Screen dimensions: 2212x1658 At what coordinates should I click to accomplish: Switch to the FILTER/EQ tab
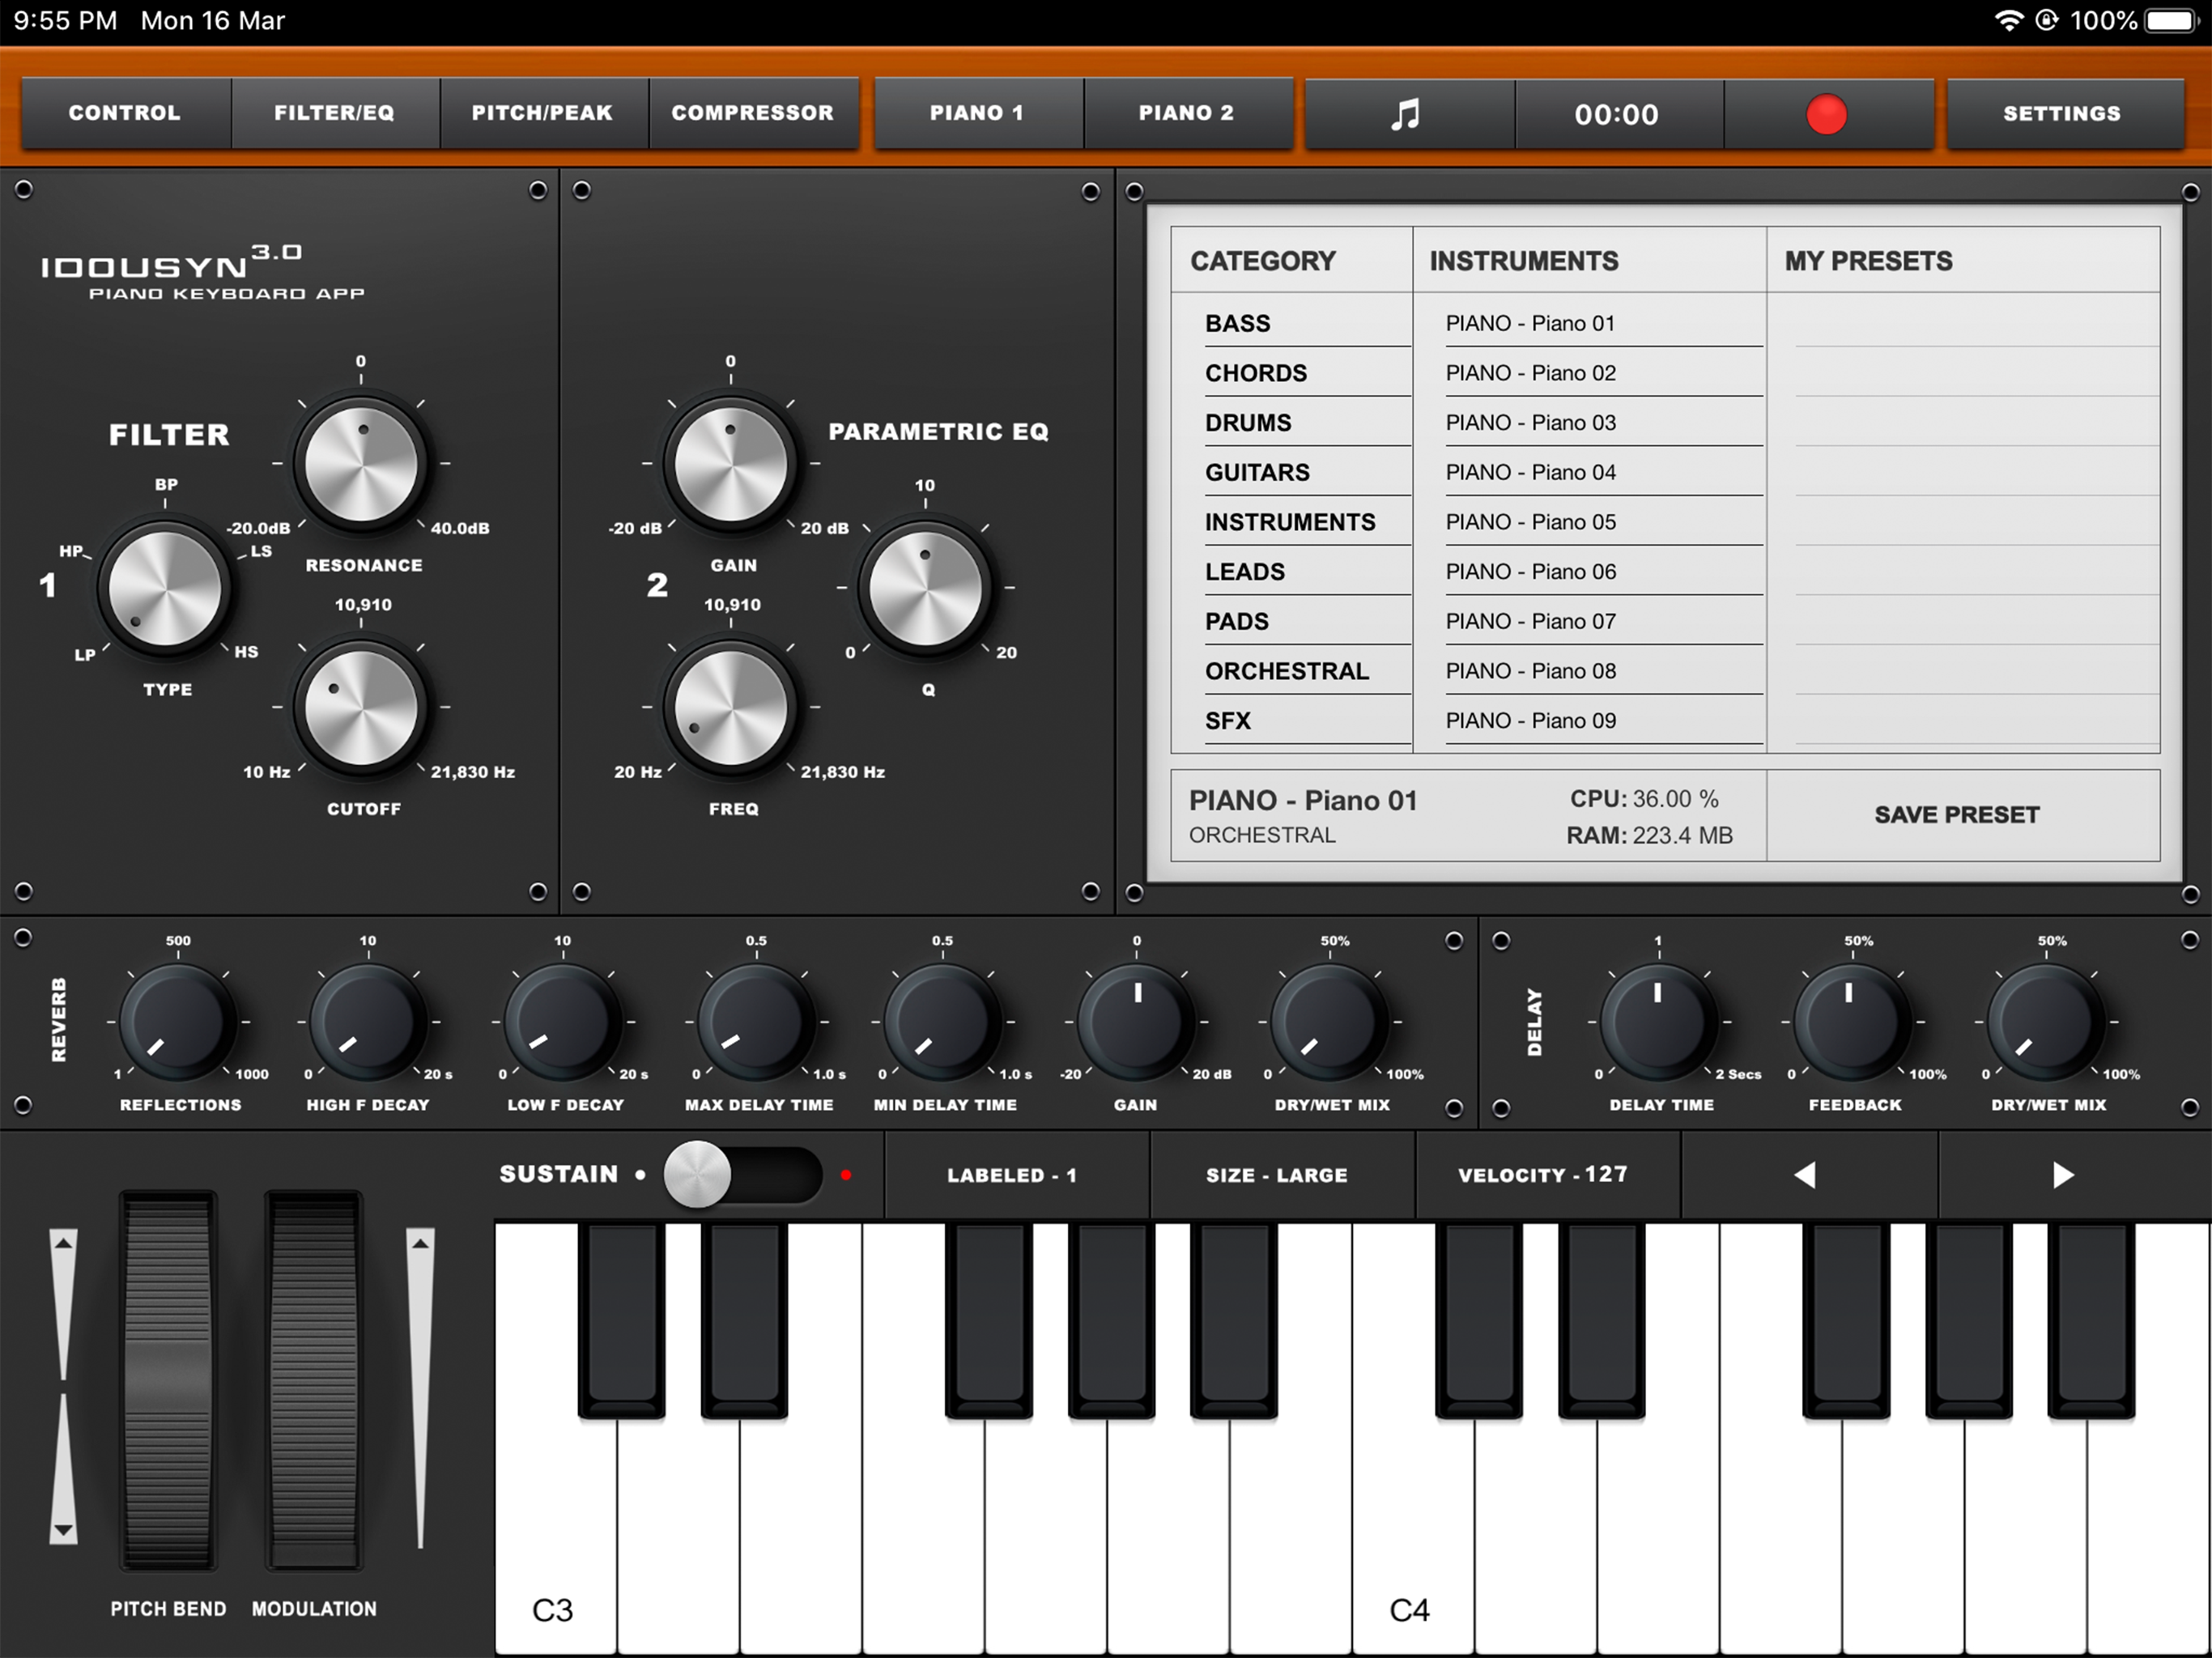[x=334, y=113]
